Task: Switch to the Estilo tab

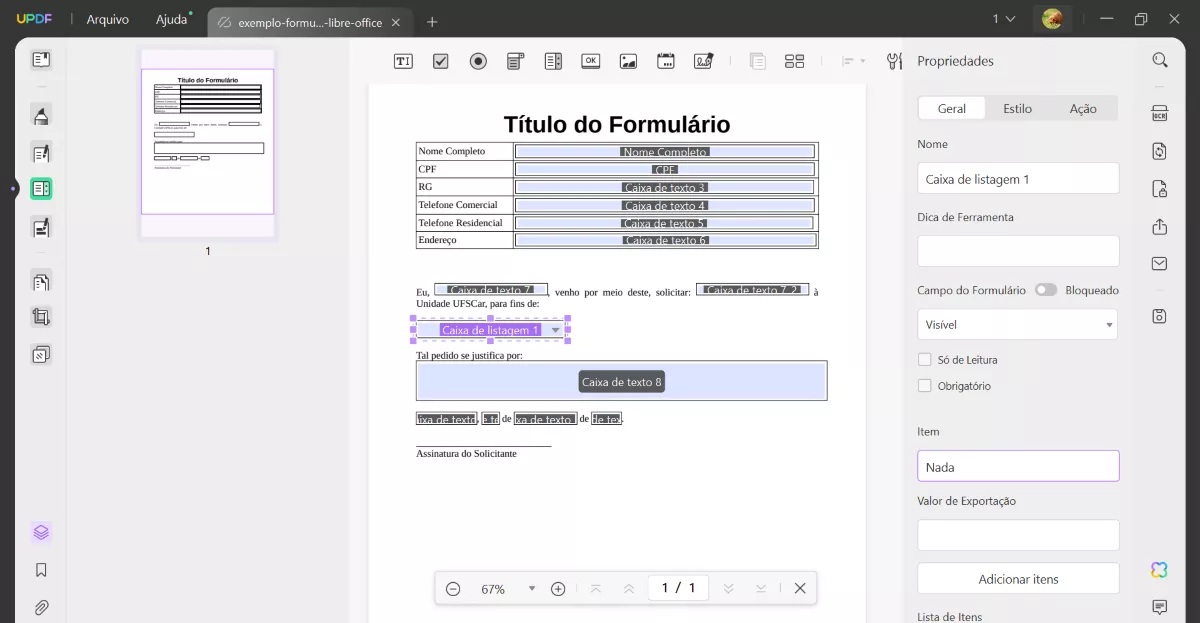Action: pos(1017,108)
